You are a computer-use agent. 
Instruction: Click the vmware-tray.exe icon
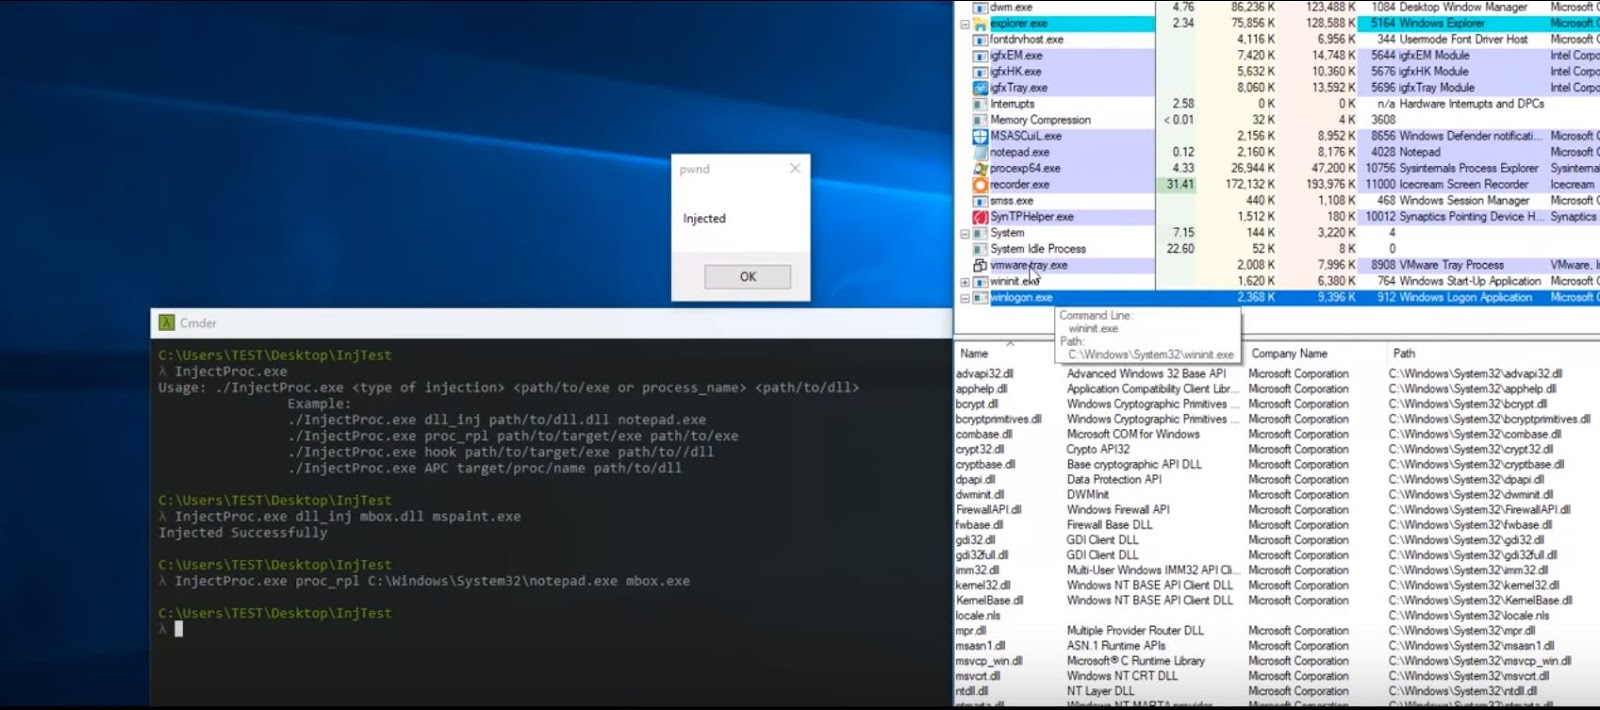coord(981,265)
